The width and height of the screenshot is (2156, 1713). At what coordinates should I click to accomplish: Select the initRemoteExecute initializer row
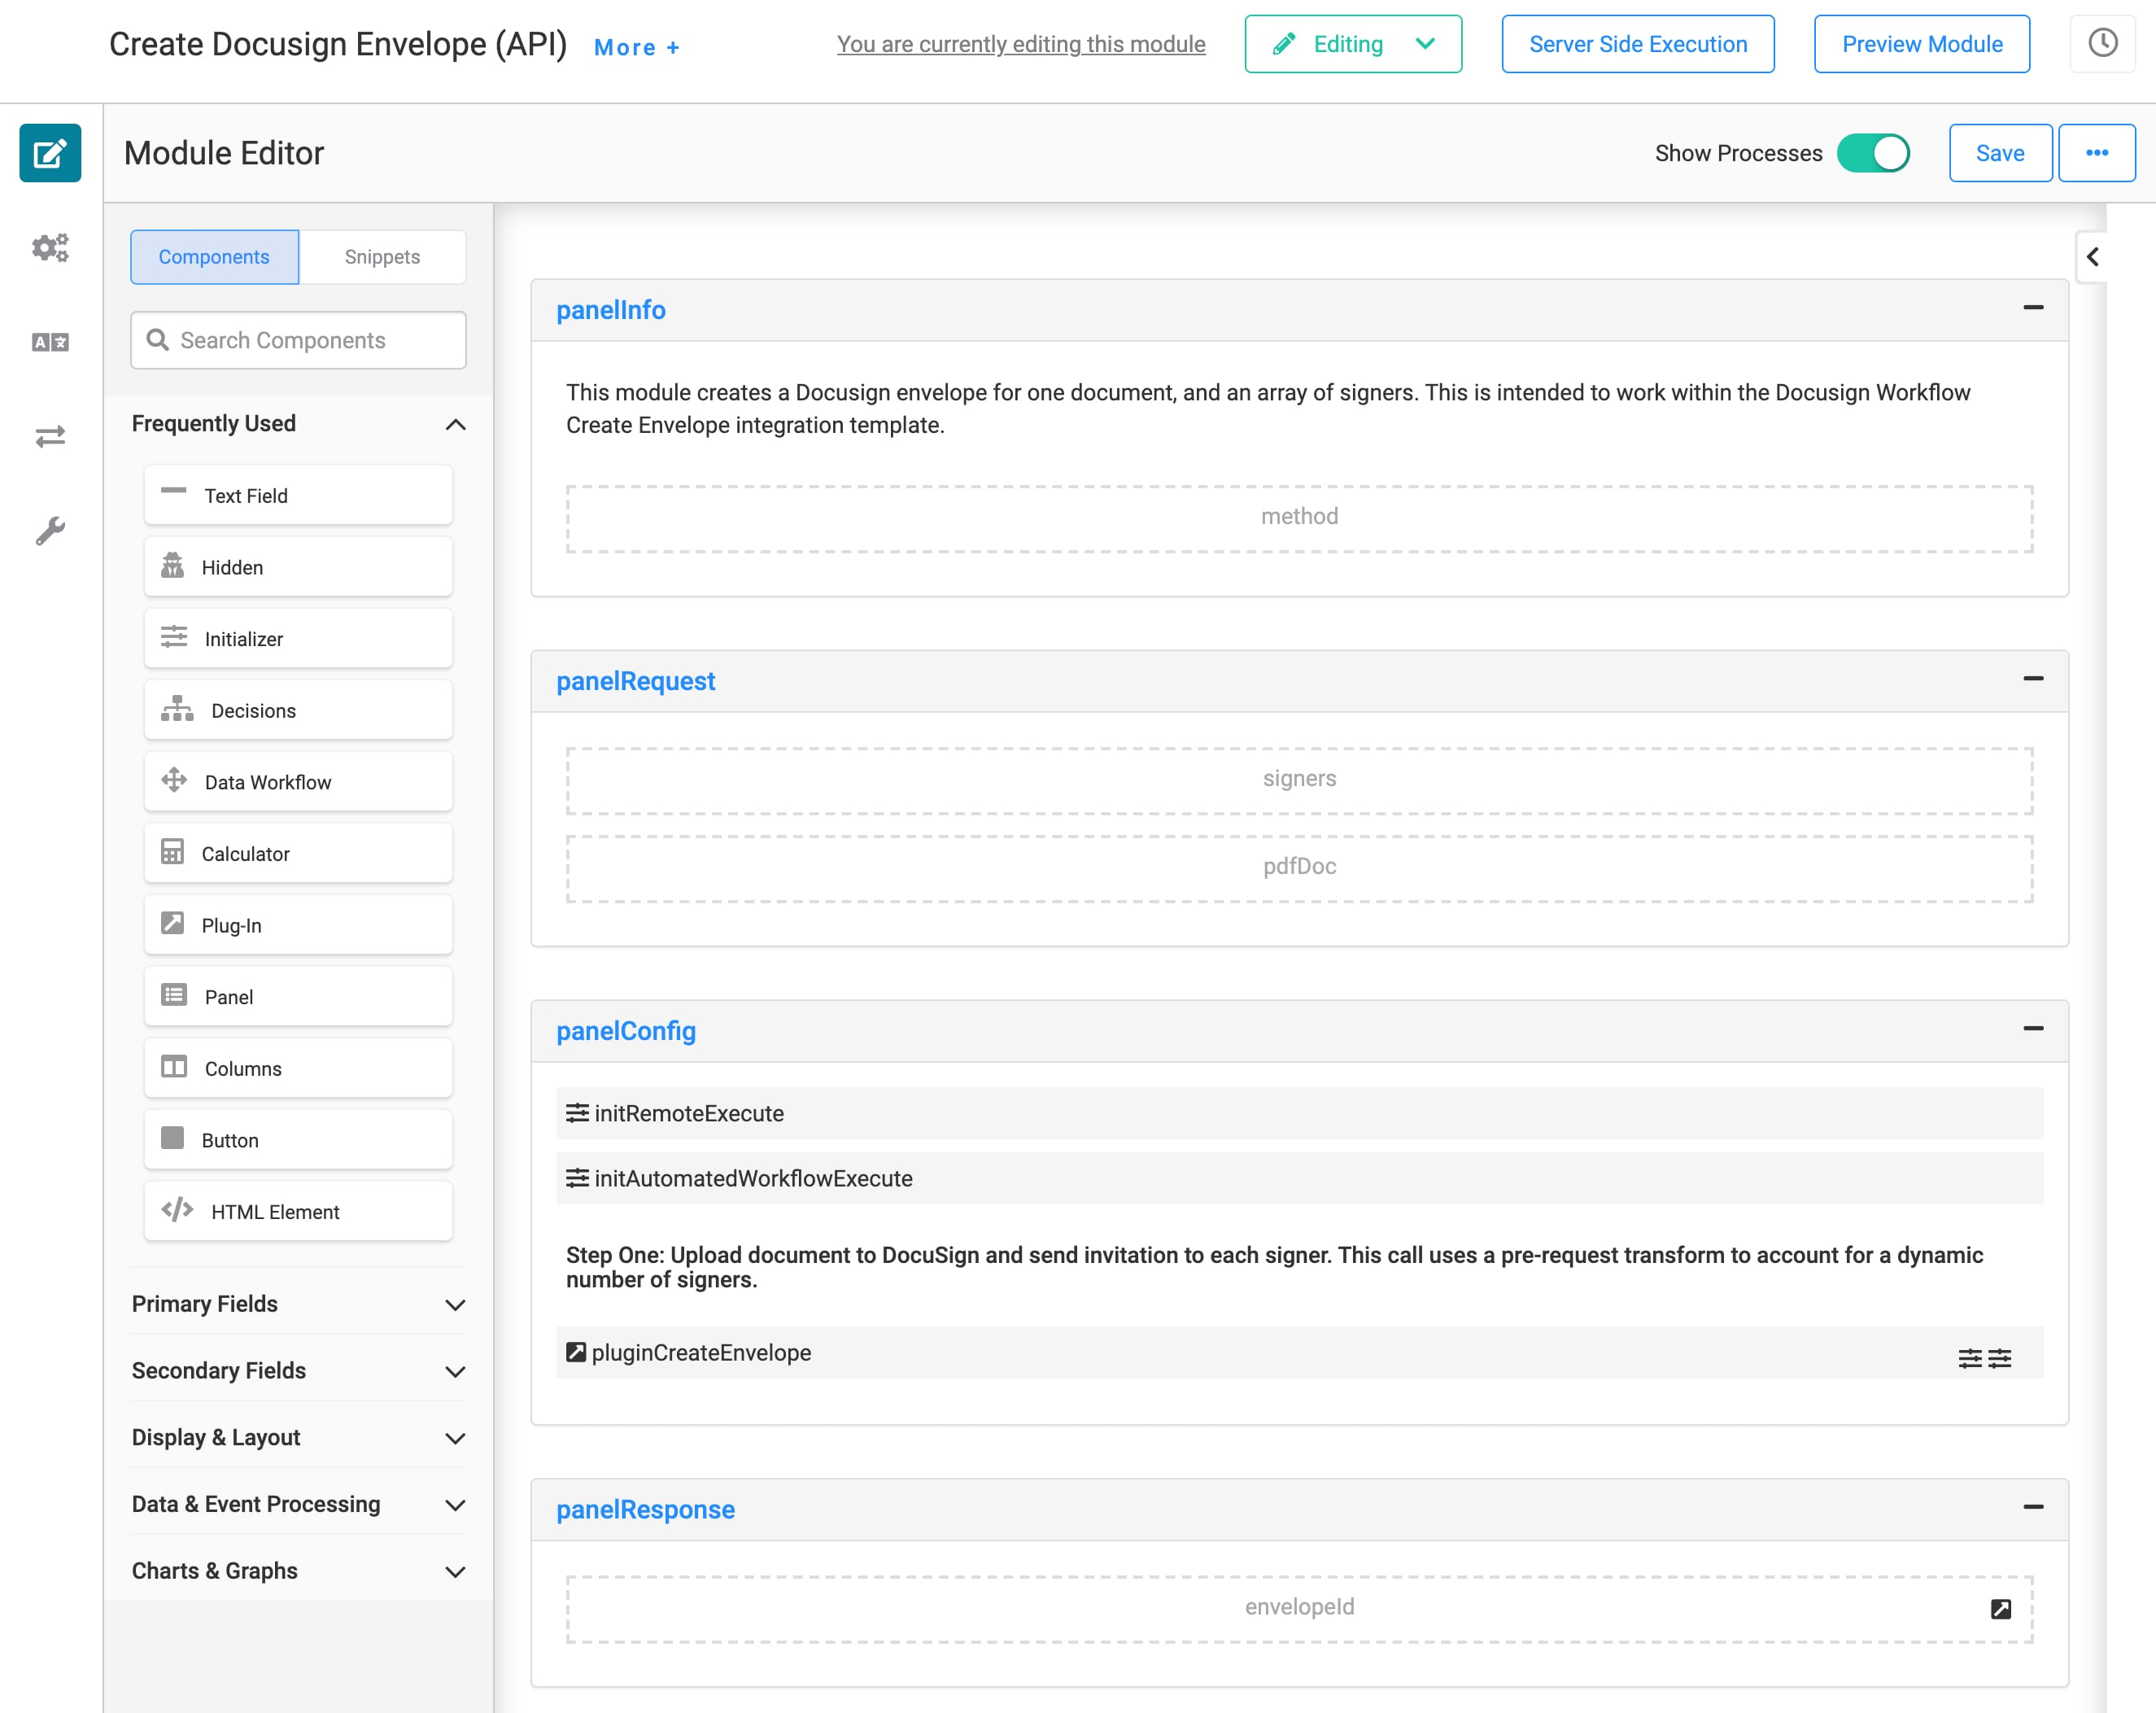click(x=1299, y=1113)
